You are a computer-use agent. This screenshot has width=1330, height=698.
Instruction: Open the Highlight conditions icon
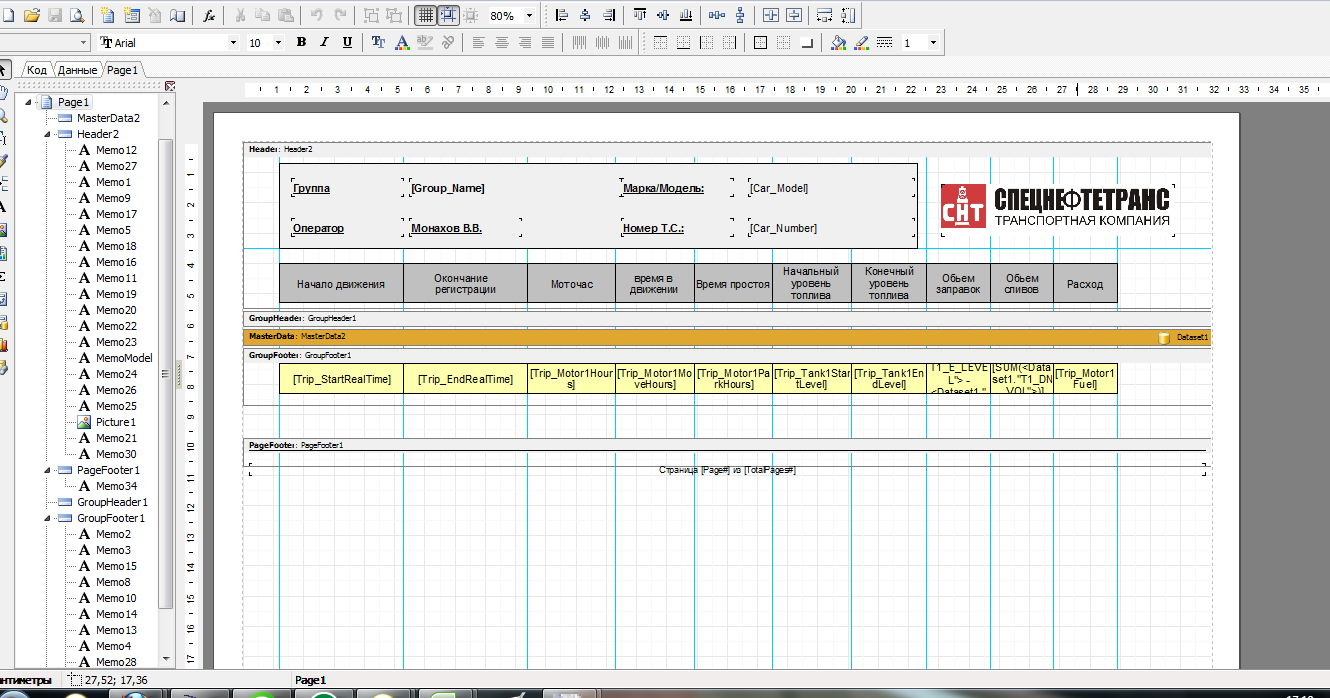coord(425,43)
